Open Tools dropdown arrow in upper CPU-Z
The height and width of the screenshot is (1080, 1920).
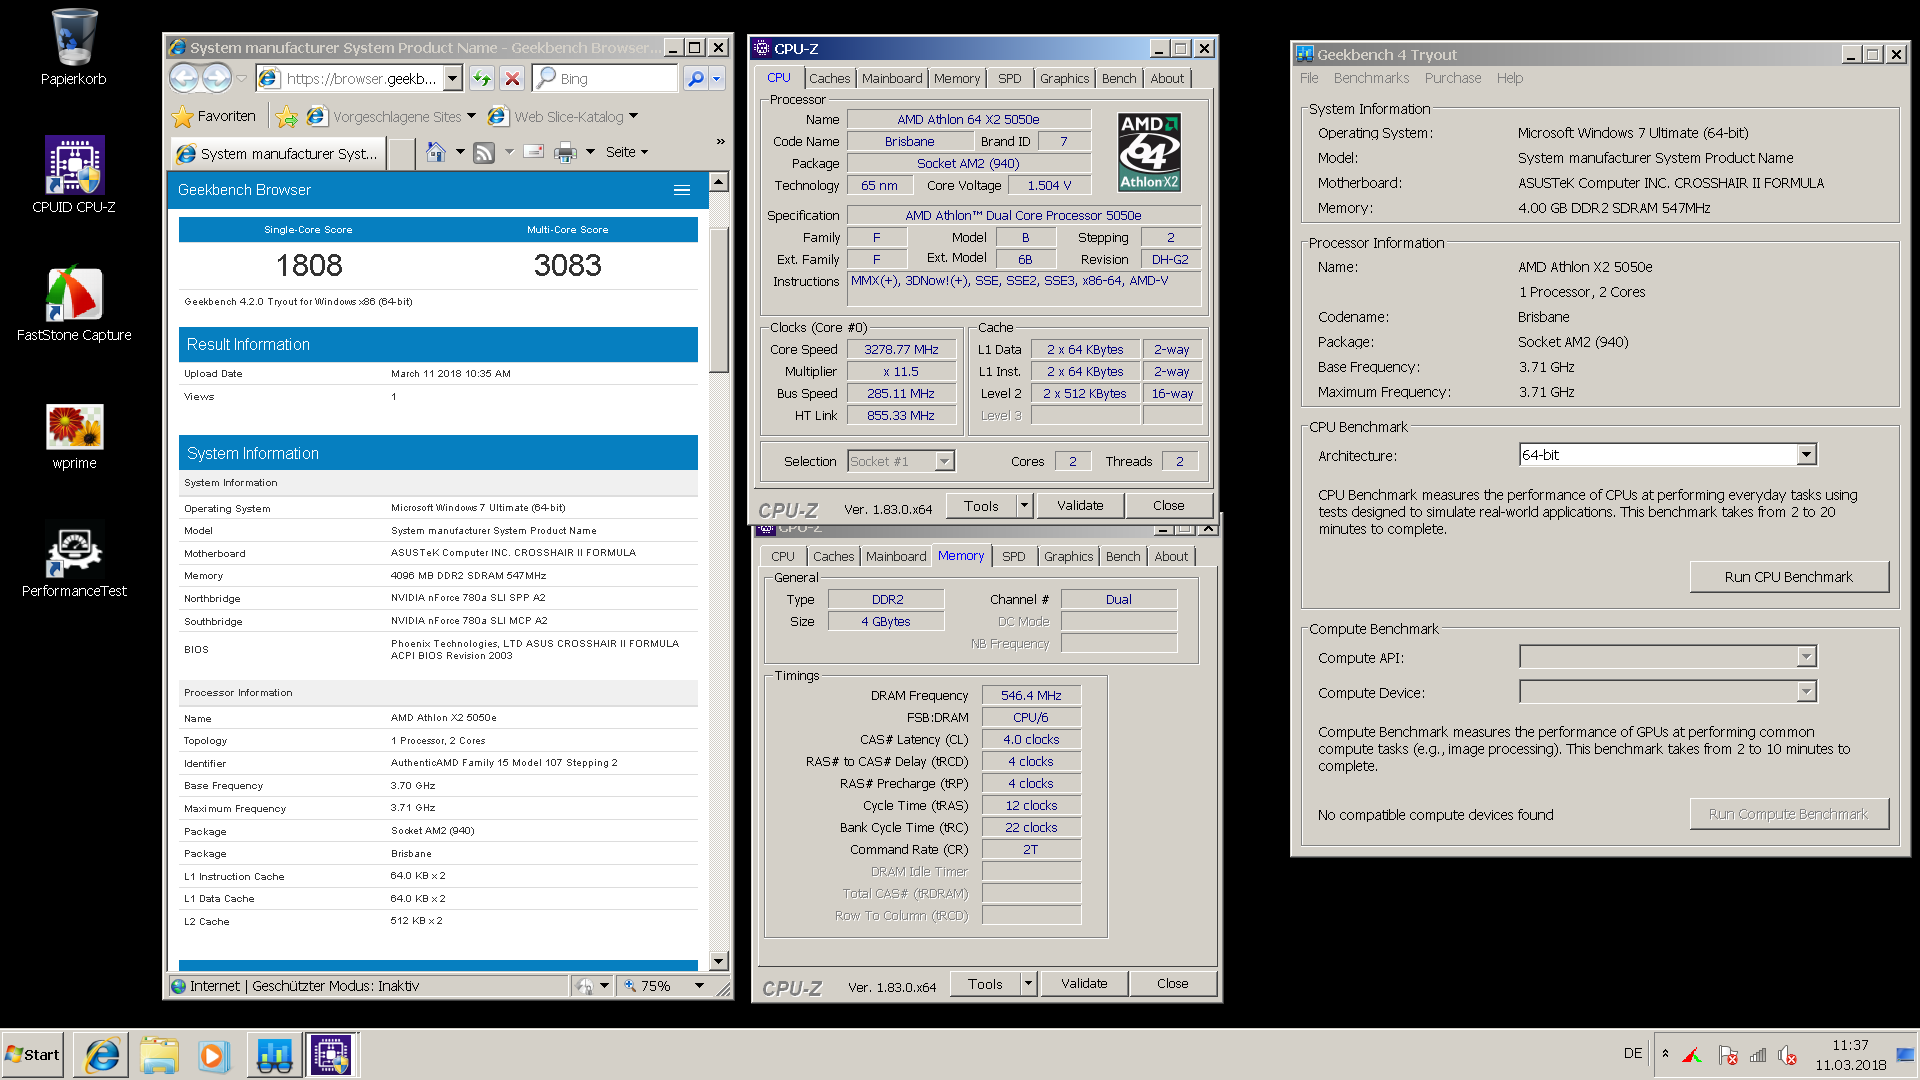(x=1024, y=506)
